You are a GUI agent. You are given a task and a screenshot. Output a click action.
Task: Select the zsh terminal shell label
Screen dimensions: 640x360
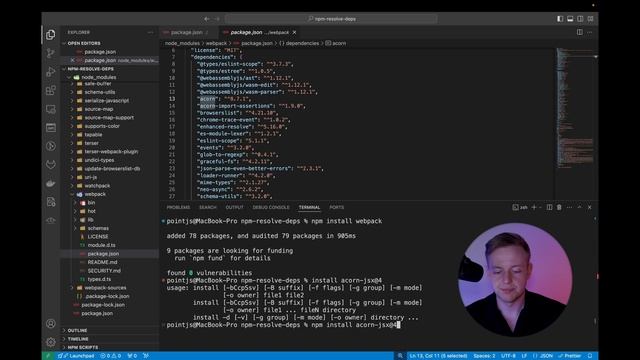(520, 207)
